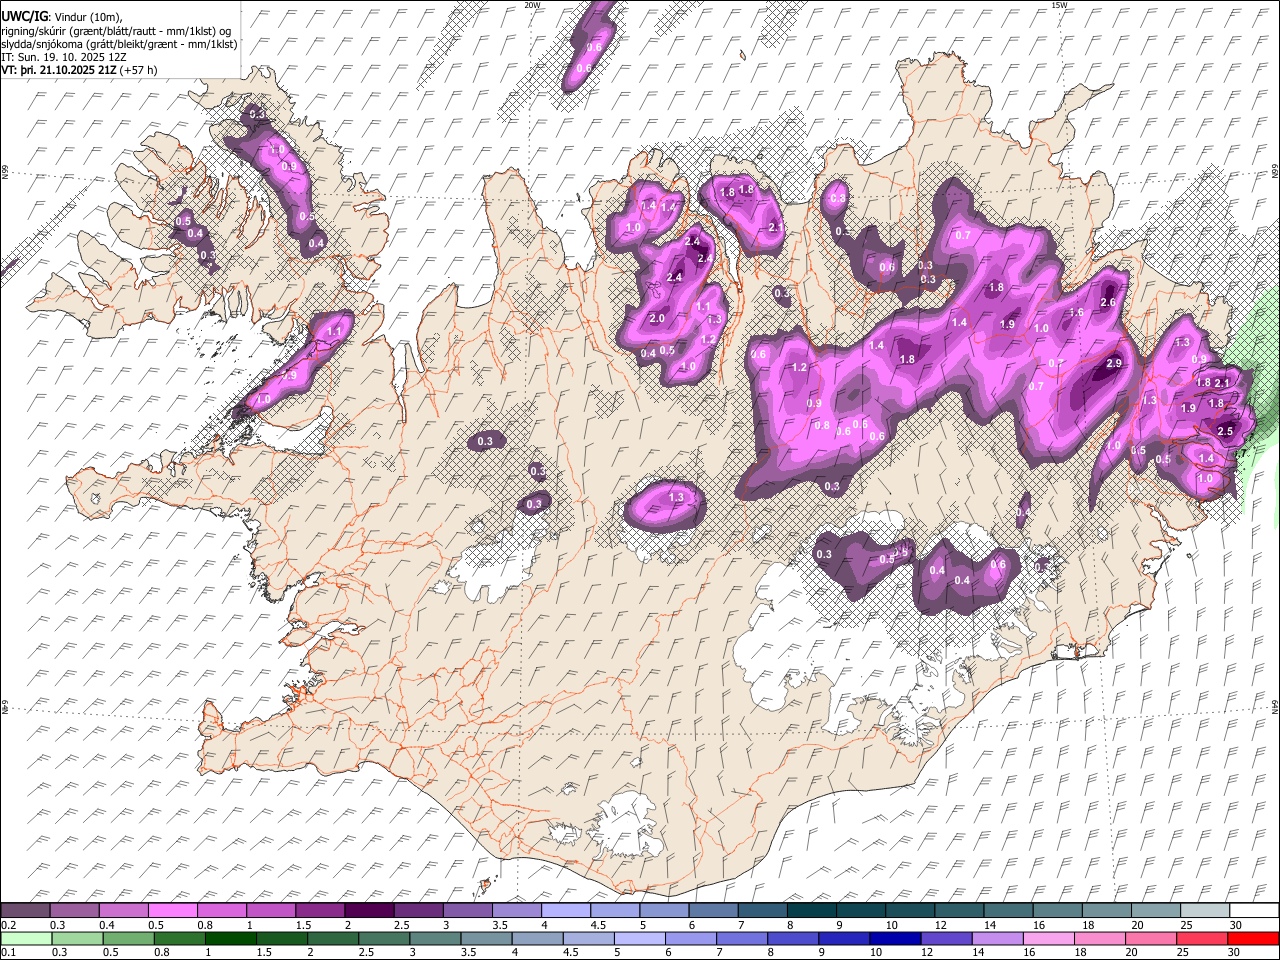Click the 0.1–0.3 pale green bottom-row swatch
The image size is (1280, 960).
(x=25, y=939)
